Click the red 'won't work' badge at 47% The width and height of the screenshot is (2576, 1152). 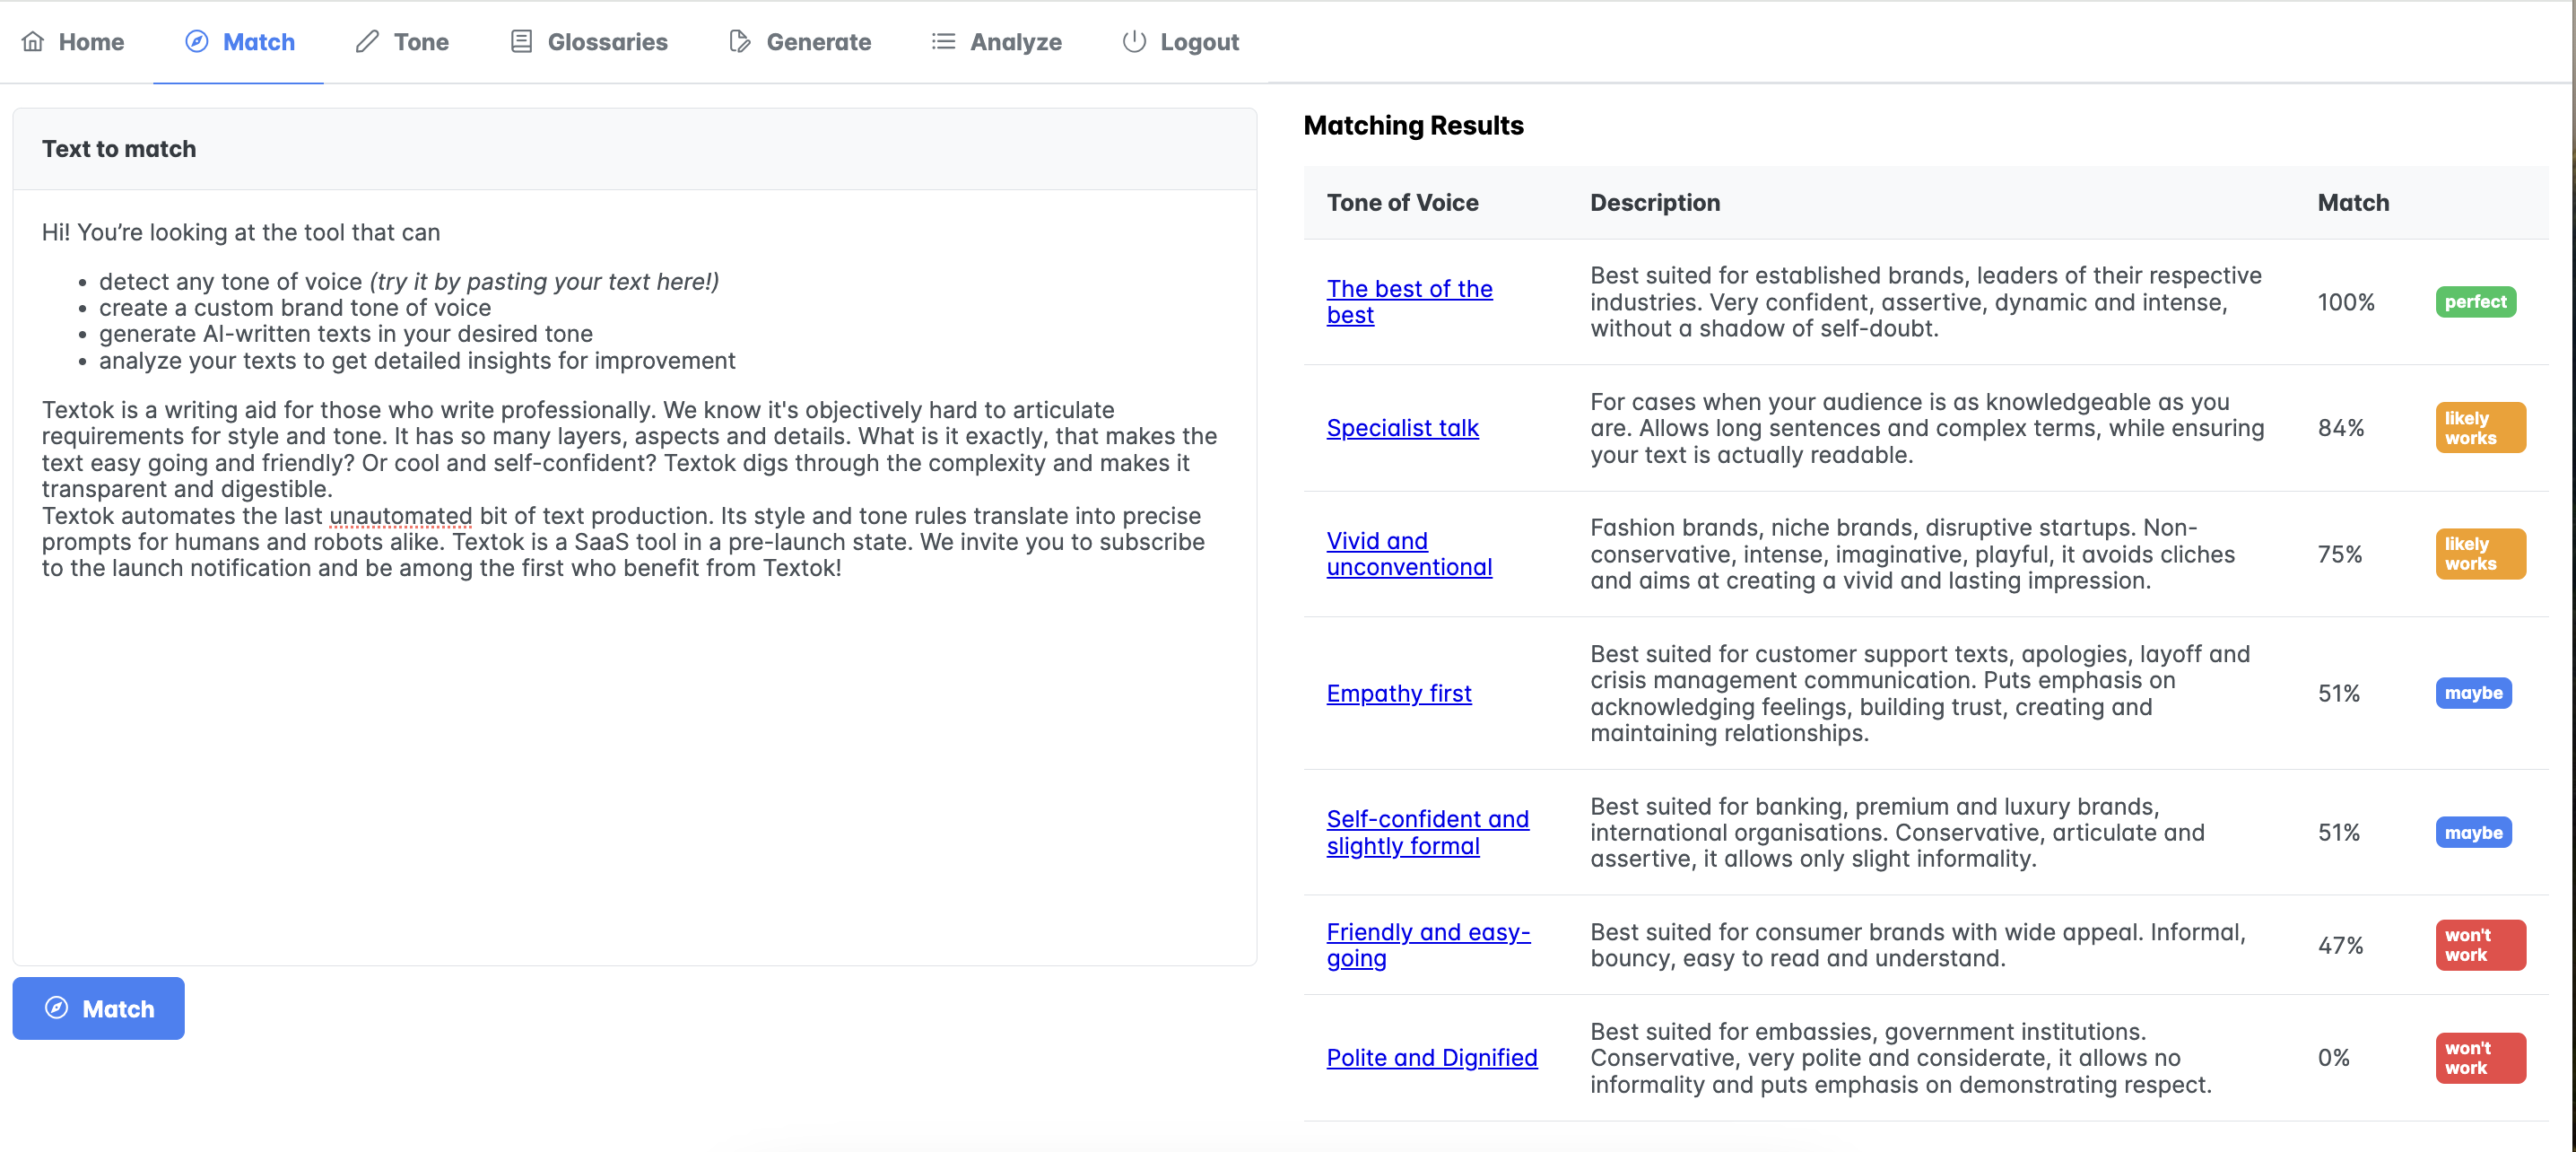(x=2479, y=944)
